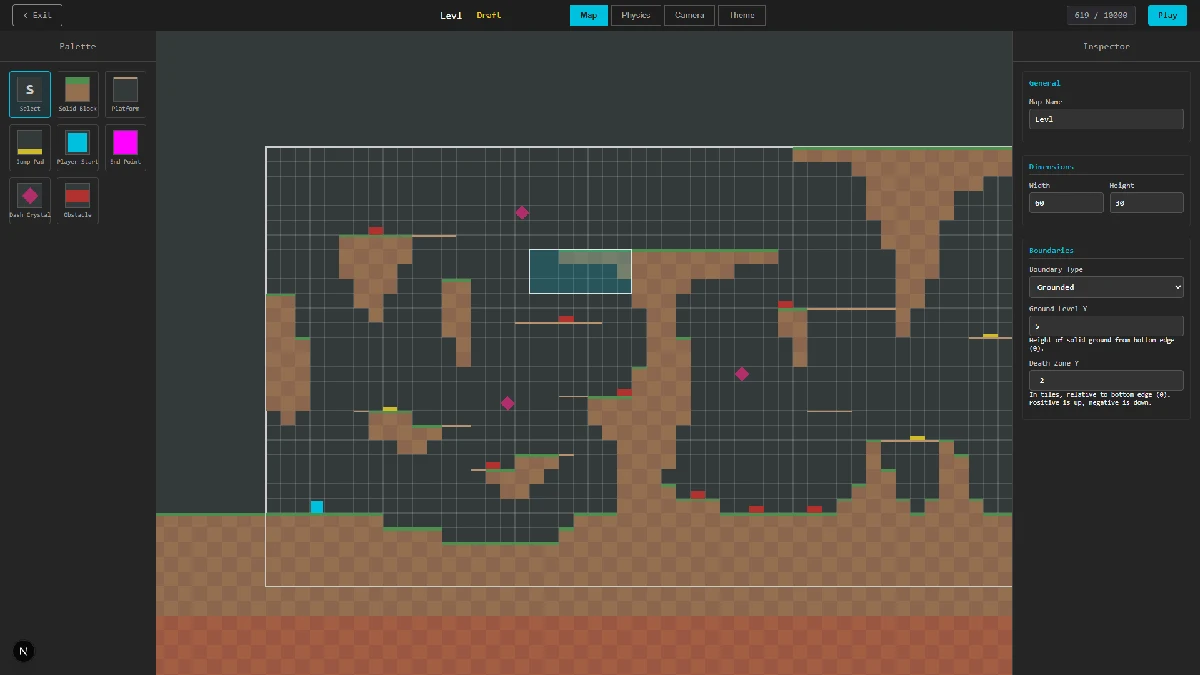Click the Ground Level Y field

(1106, 326)
